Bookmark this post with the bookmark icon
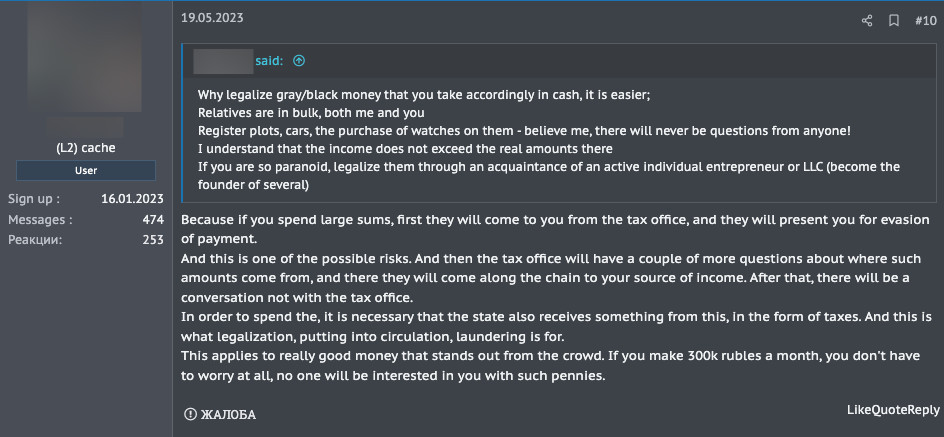944x437 pixels. click(894, 21)
